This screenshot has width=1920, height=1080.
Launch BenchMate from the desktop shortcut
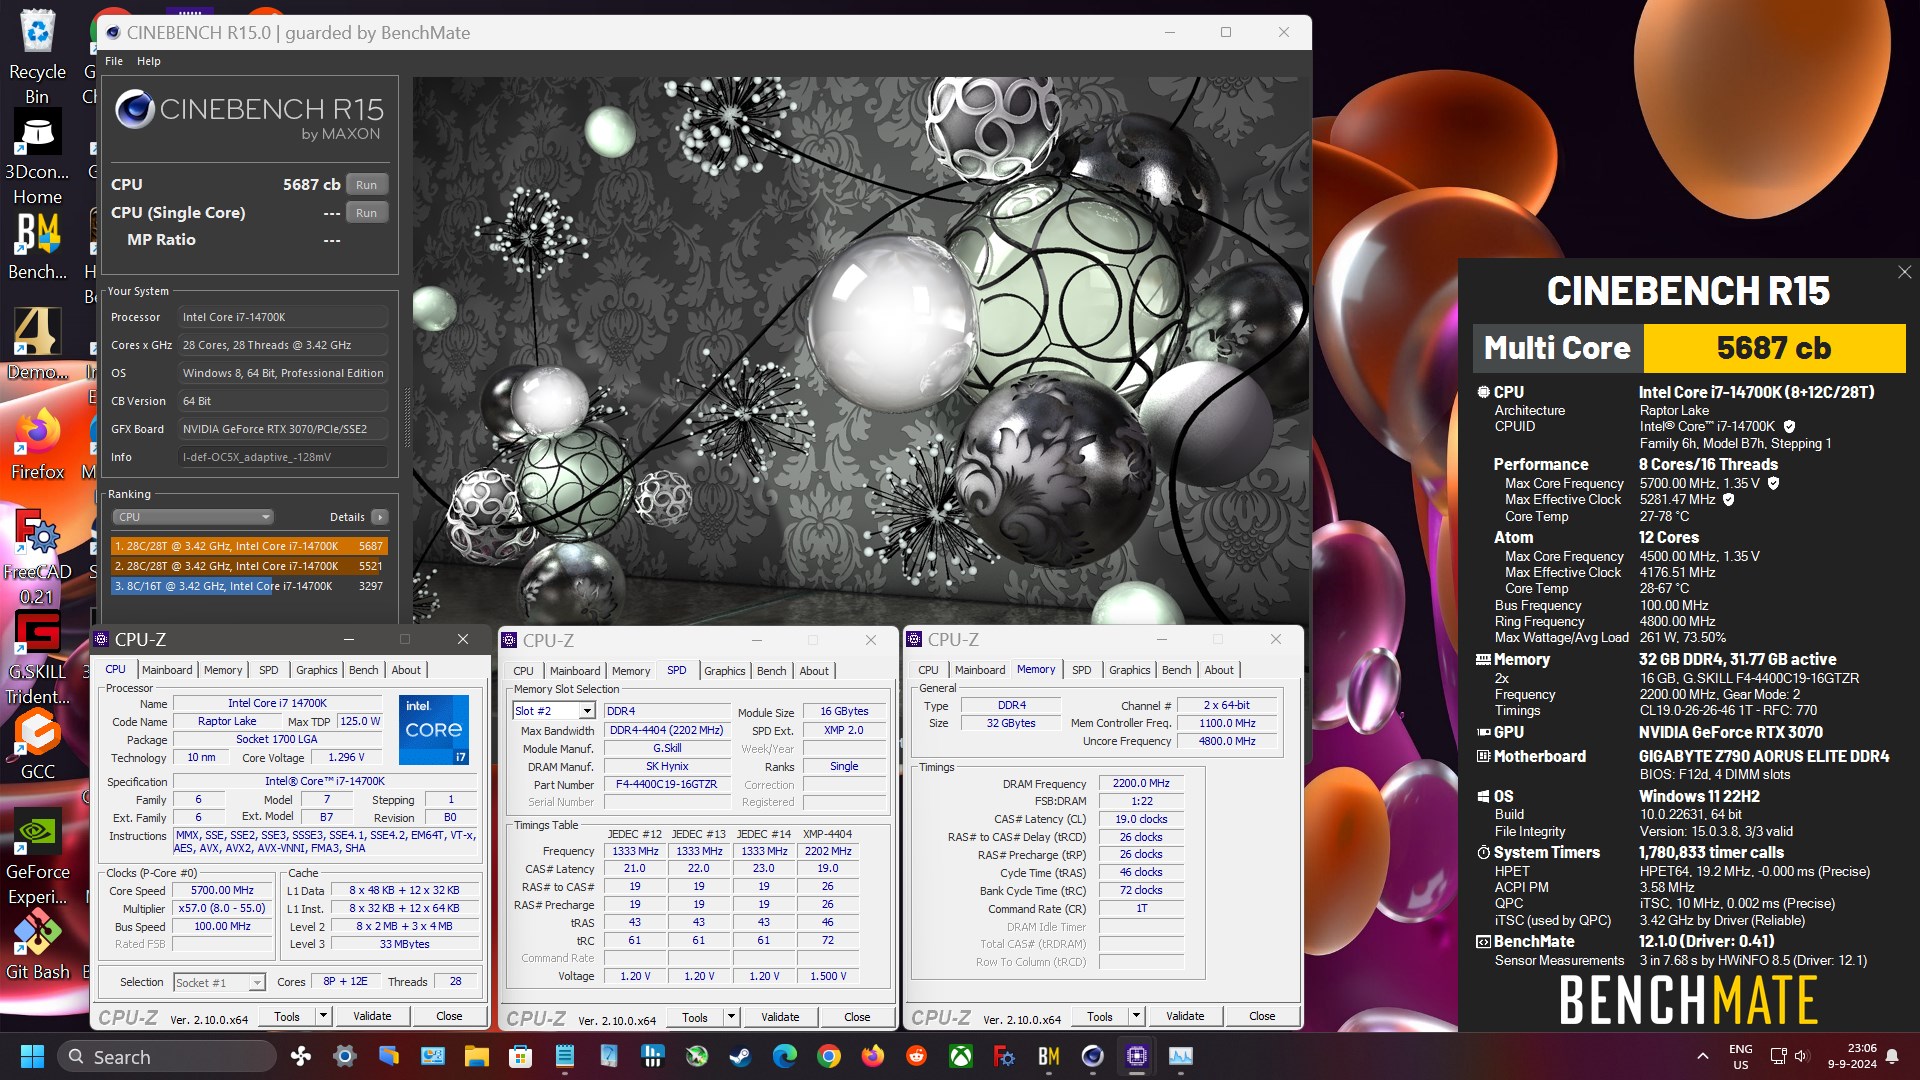[37, 246]
